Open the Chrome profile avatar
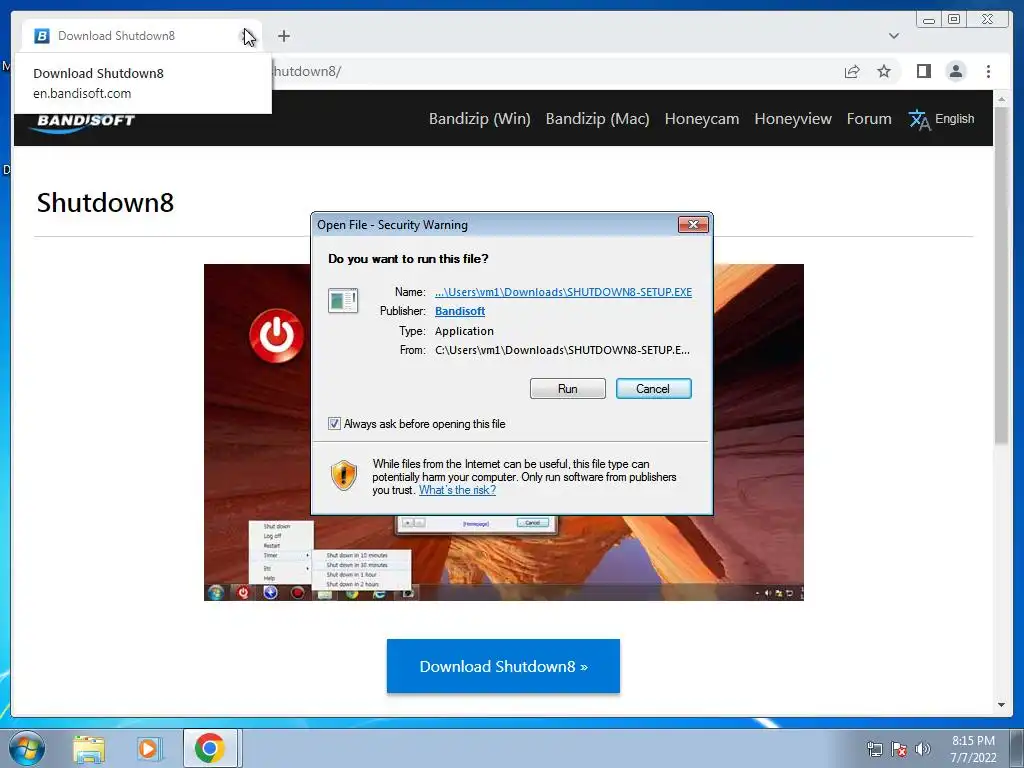The height and width of the screenshot is (768, 1024). click(955, 71)
